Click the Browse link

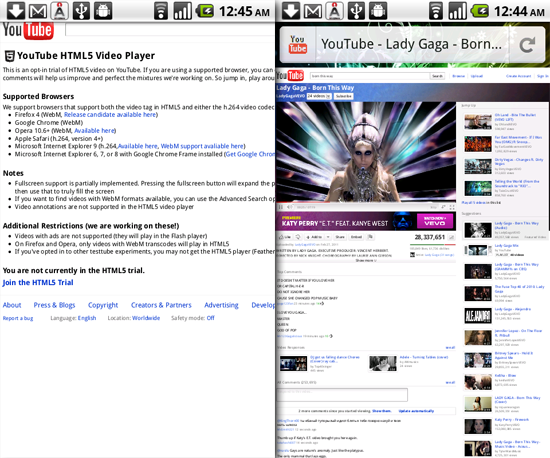458,76
